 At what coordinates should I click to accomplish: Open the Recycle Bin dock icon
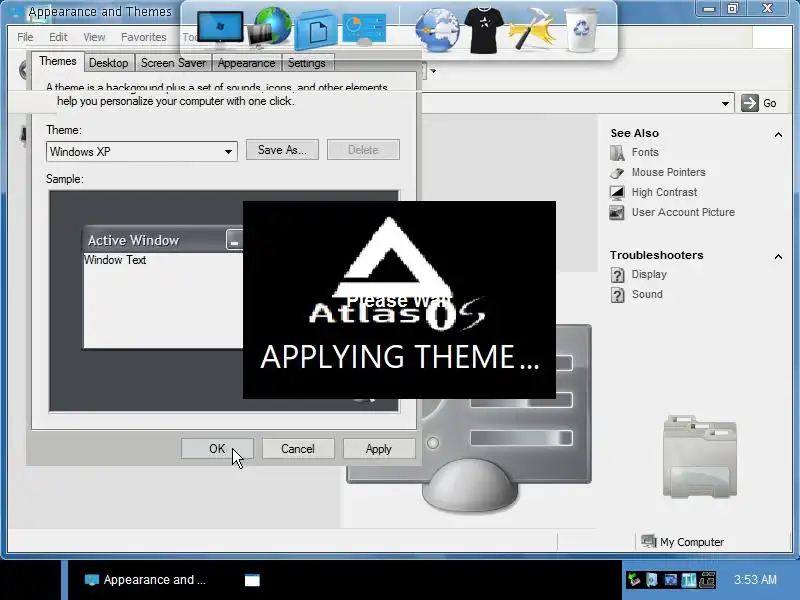581,31
